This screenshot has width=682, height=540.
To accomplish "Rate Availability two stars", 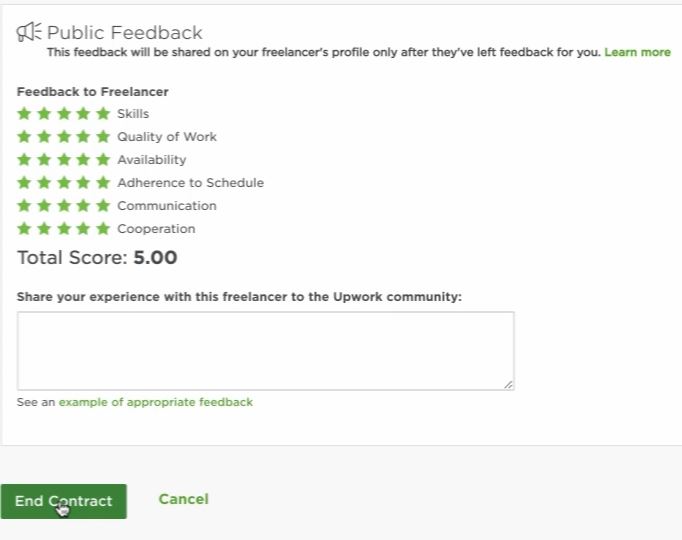I will point(44,160).
